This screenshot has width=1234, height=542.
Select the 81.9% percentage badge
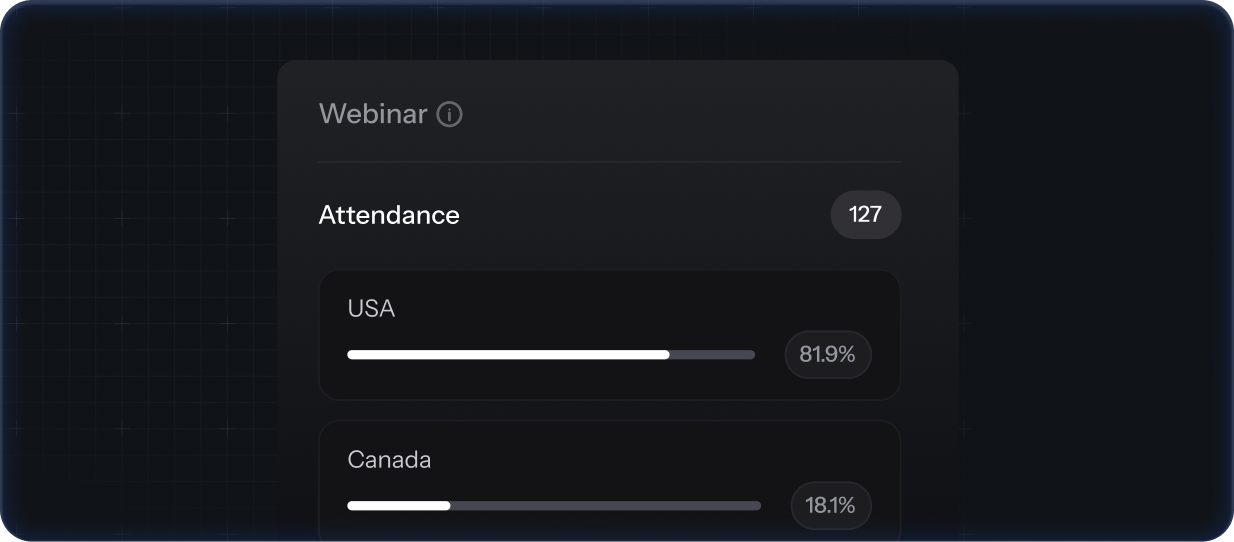pos(827,354)
